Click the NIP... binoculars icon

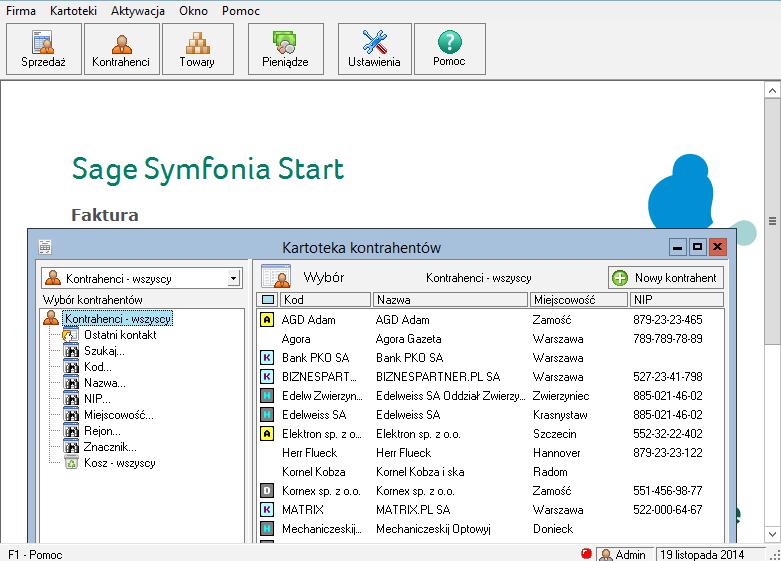71,399
